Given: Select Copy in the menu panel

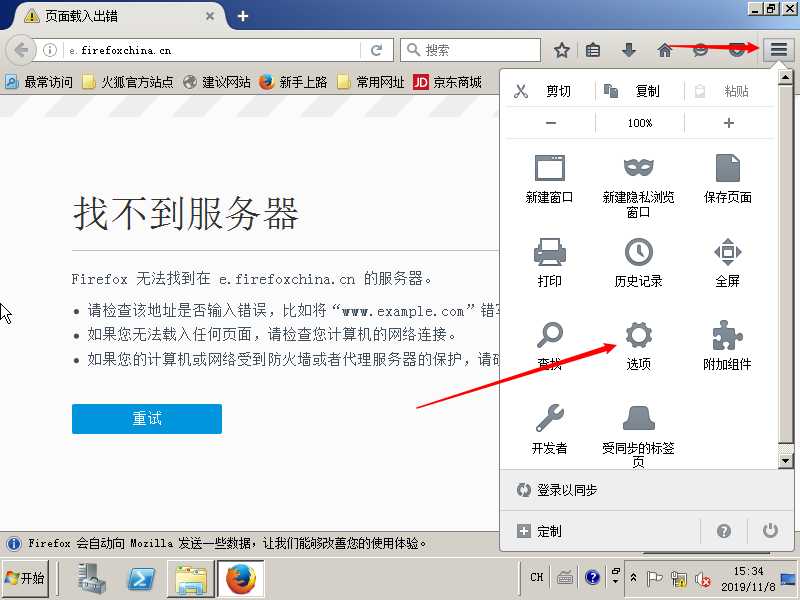Looking at the screenshot, I should point(639,91).
